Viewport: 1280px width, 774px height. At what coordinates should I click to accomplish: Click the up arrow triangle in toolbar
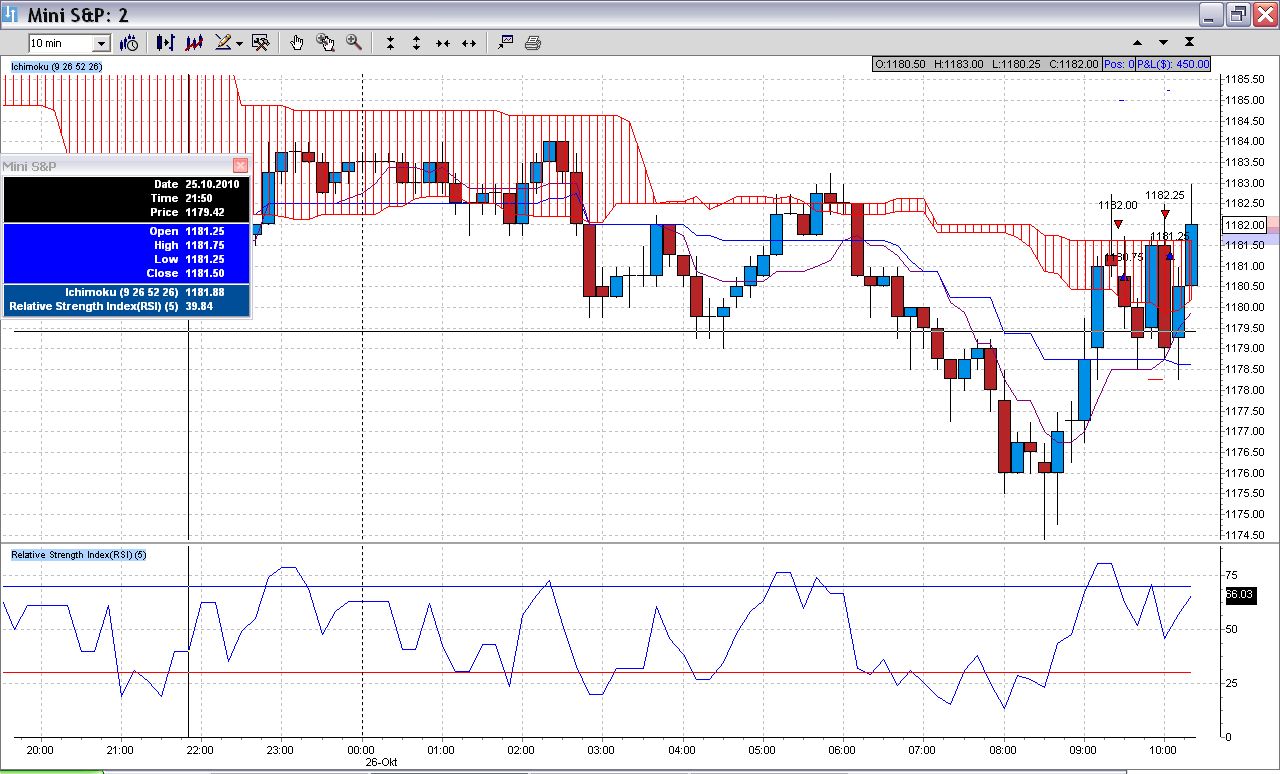click(x=1137, y=43)
